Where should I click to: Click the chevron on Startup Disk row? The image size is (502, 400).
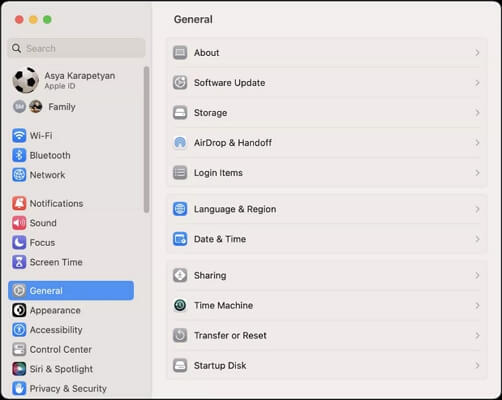click(x=477, y=365)
